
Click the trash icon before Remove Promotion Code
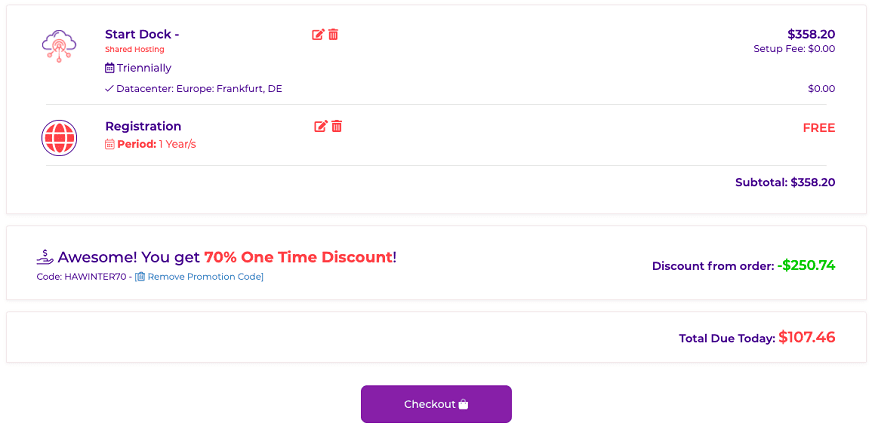[x=141, y=276]
